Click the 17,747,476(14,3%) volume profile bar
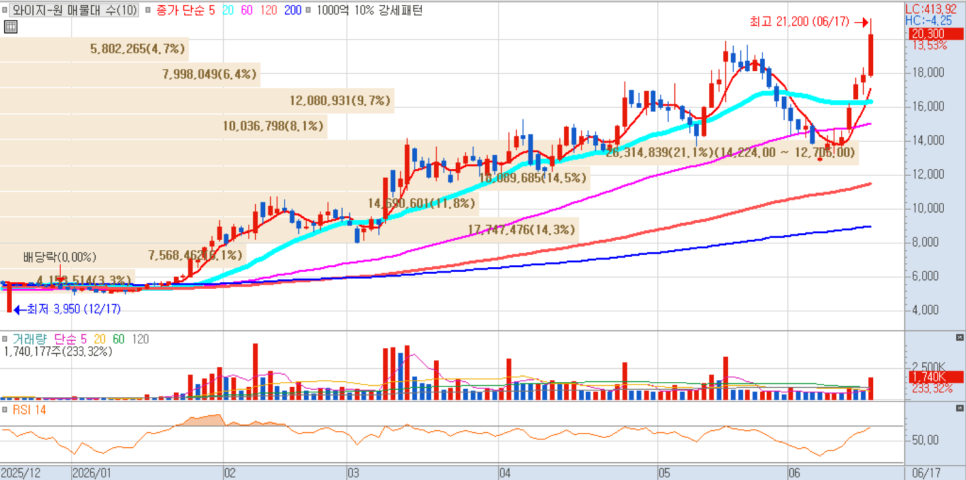Image resolution: width=966 pixels, height=480 pixels. point(290,230)
